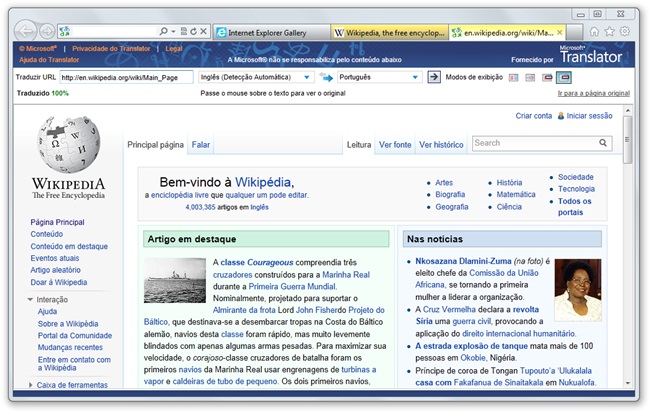The image size is (650, 413).
Task: Stop loading with the X icon in address bar
Action: pos(203,31)
